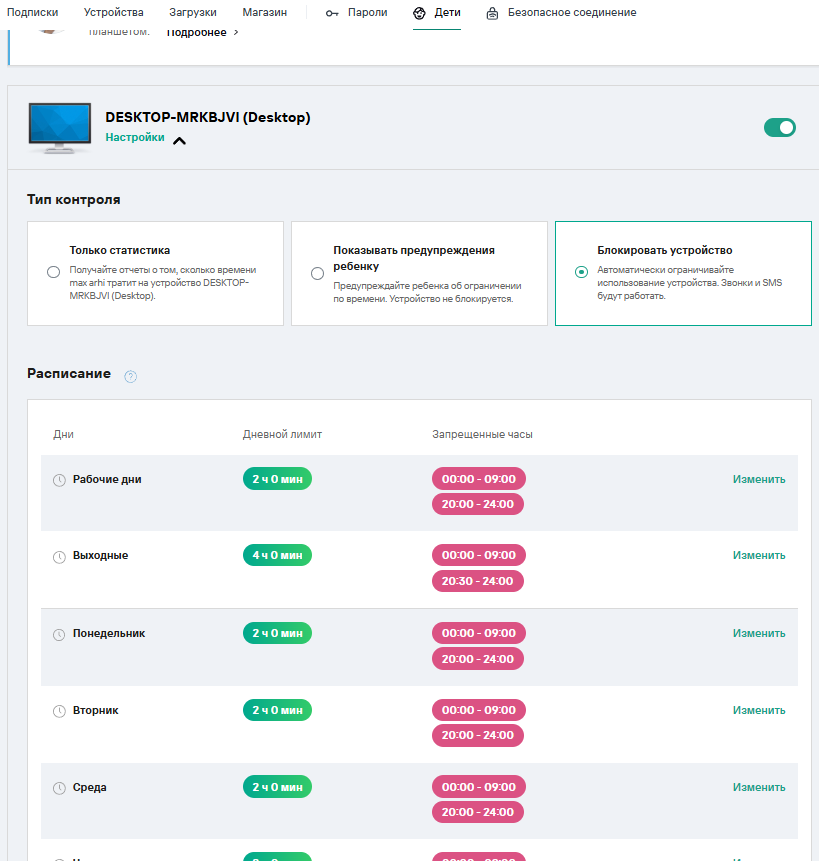
Task: Toggle the DESKTOP-MRKBJVI device switch off
Action: pos(779,128)
